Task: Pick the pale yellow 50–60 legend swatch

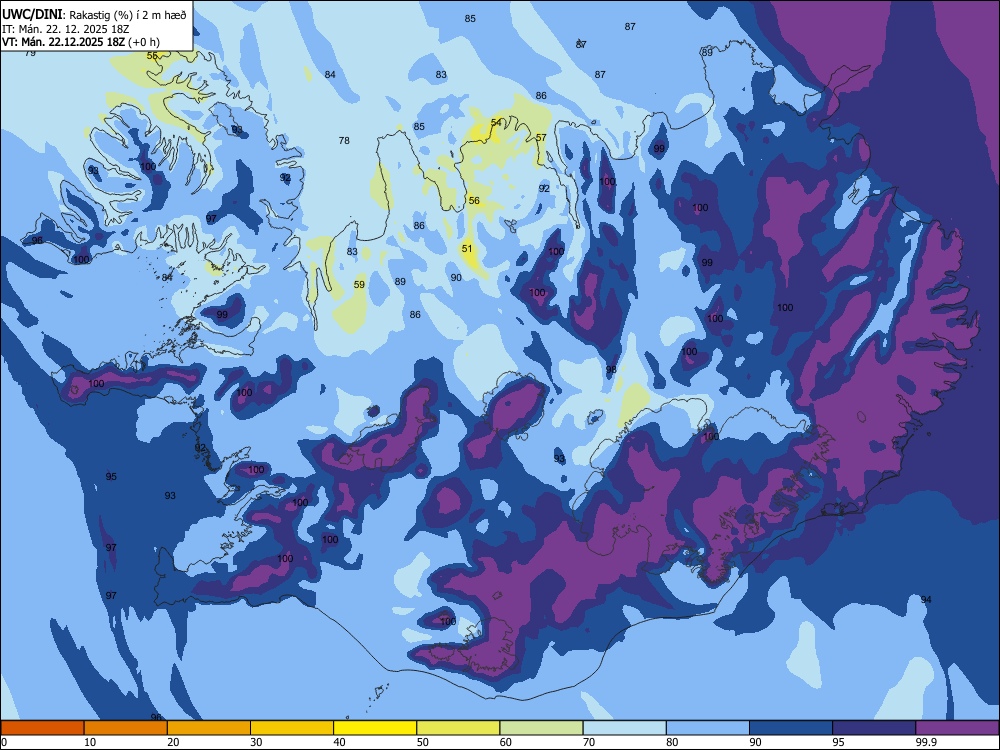Action: 458,728
